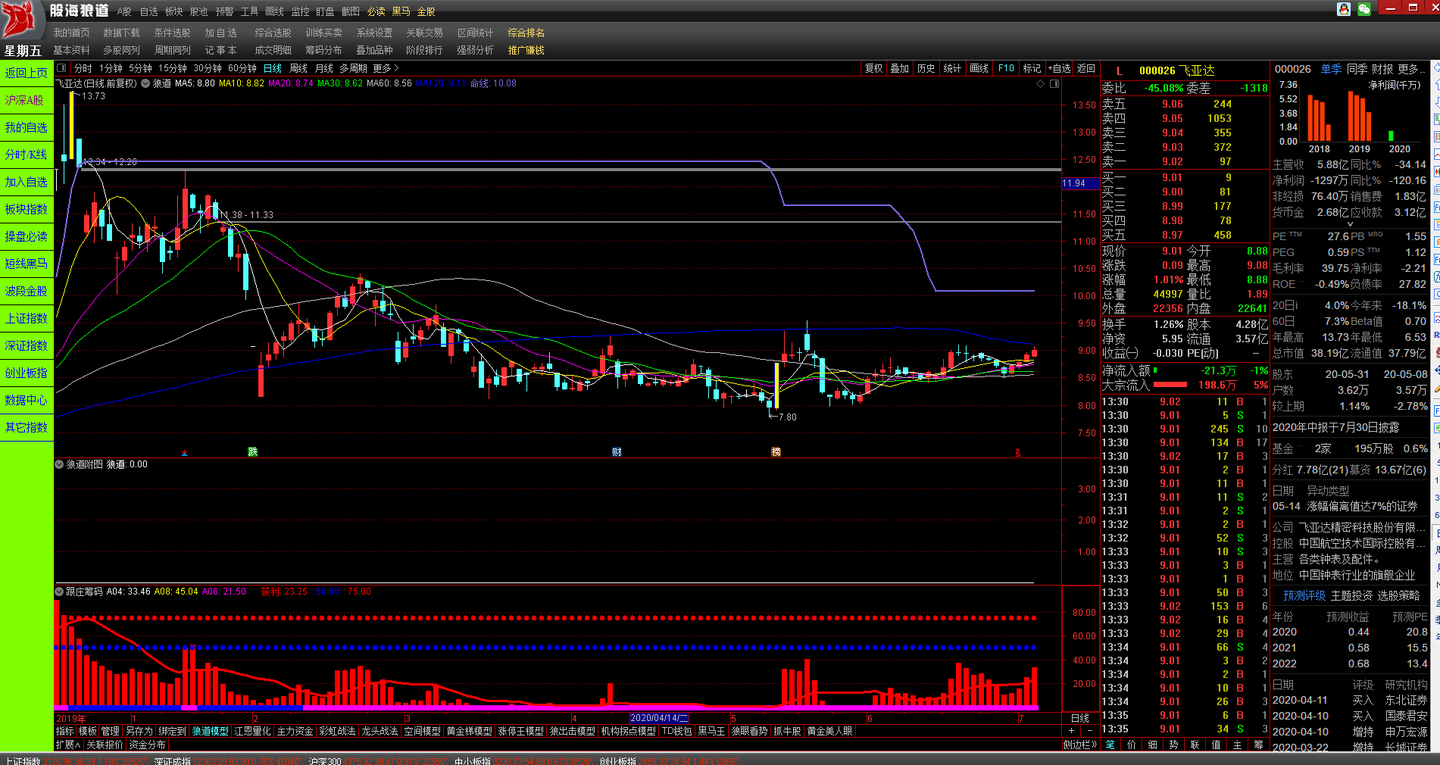Switch to 分时 intraday chart

coord(83,68)
